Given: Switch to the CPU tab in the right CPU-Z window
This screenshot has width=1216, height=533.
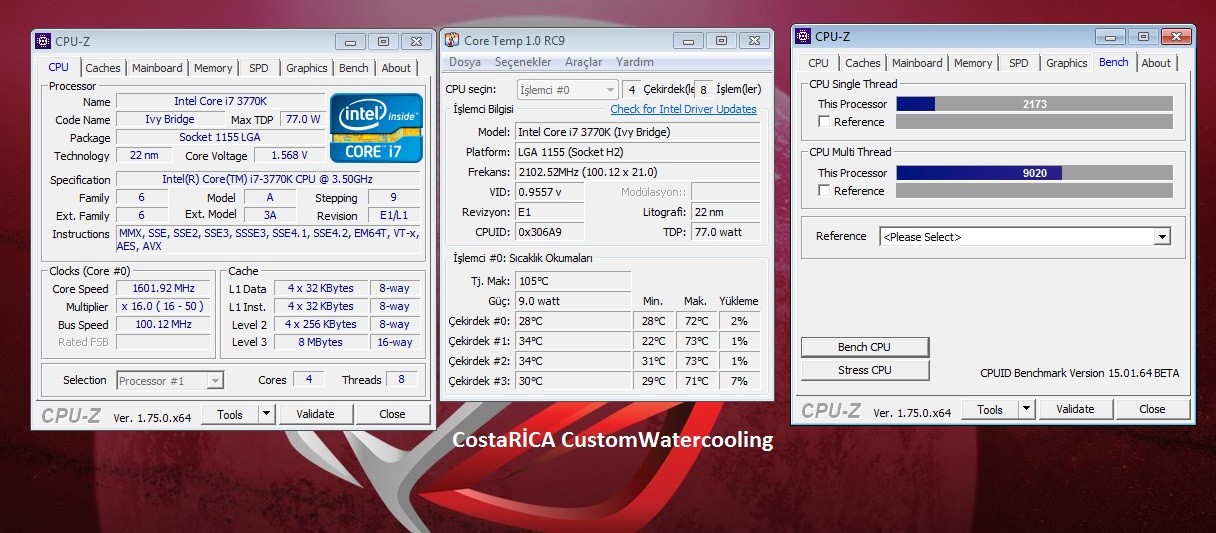Looking at the screenshot, I should (819, 63).
